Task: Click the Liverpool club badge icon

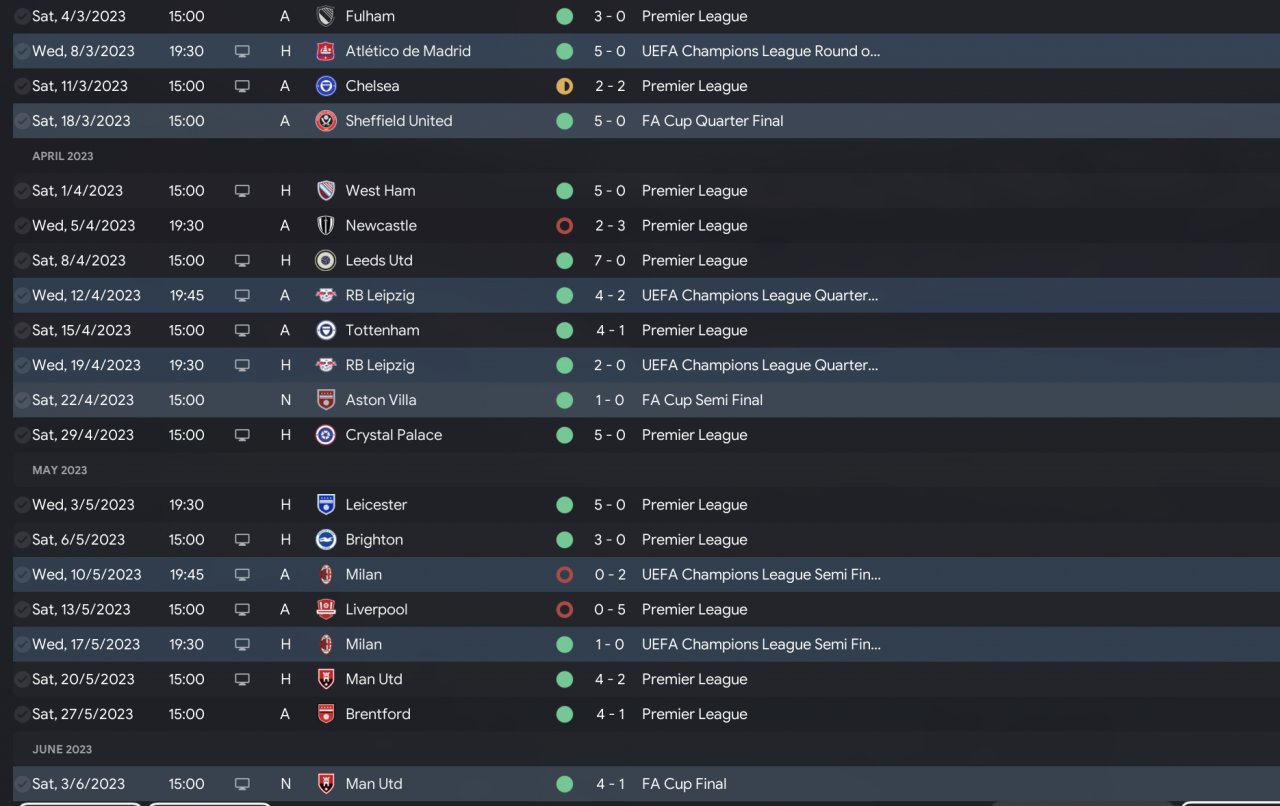Action: point(325,609)
